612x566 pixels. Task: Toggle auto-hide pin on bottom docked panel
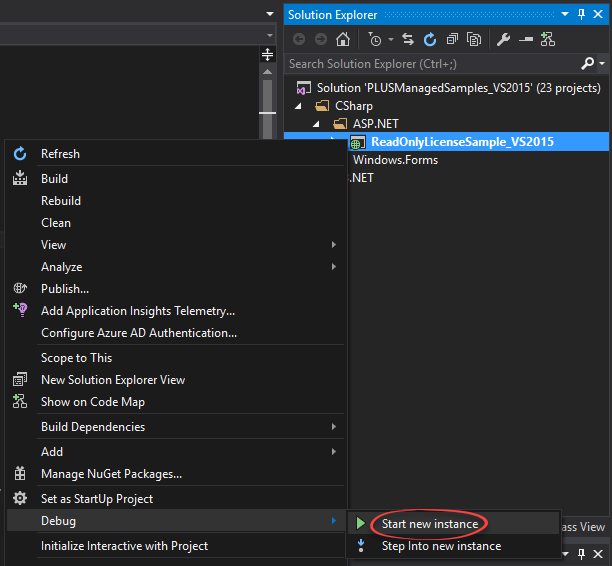pos(582,554)
